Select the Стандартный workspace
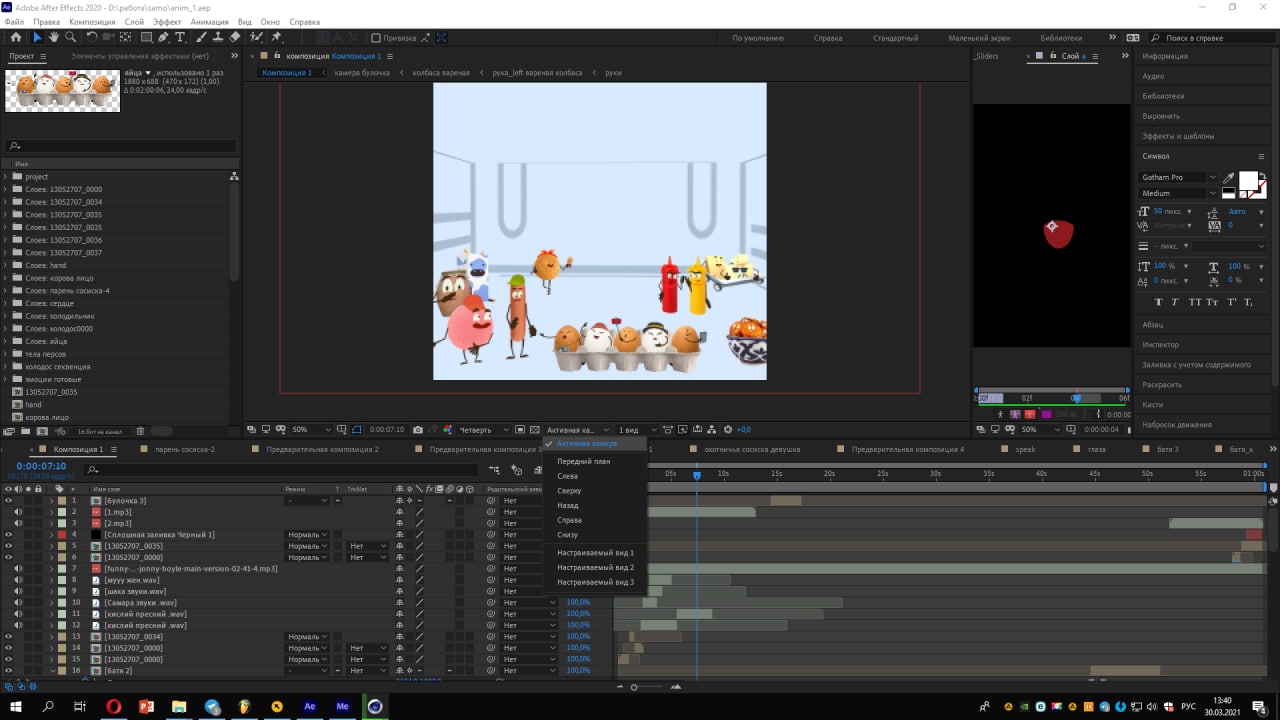 click(x=895, y=38)
